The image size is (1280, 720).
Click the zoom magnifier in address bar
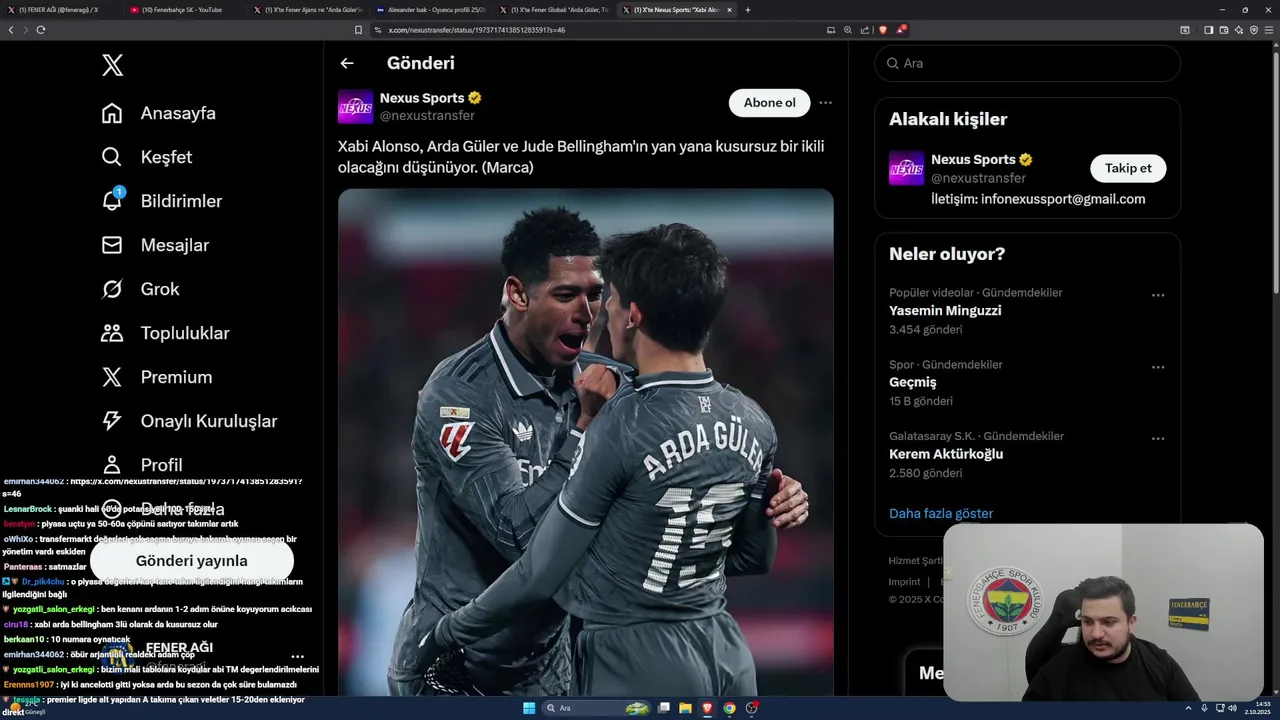point(848,30)
